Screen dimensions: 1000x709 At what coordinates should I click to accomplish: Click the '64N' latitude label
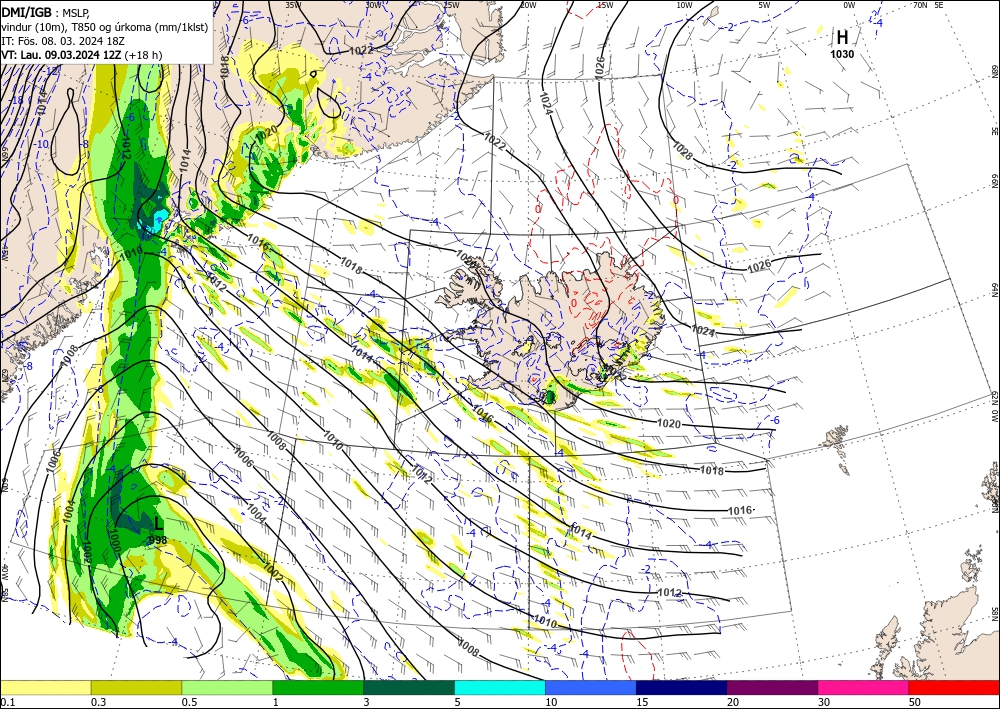click(995, 290)
